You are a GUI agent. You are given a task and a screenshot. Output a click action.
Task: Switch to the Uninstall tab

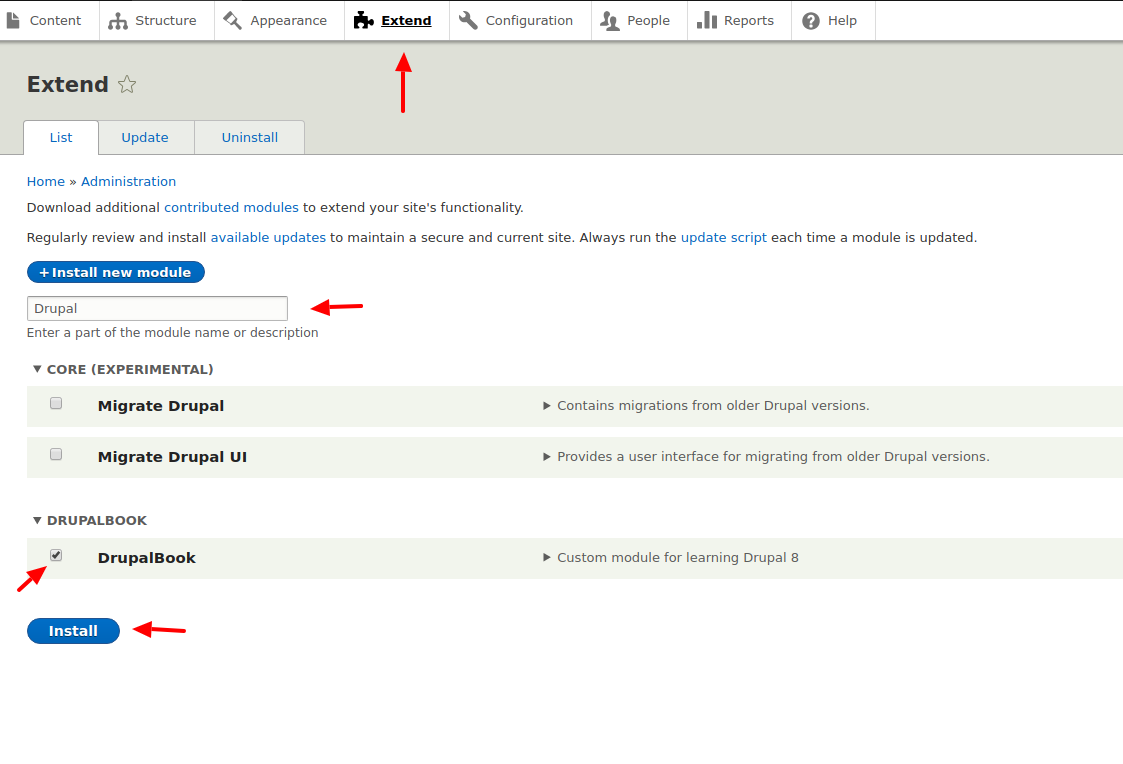click(249, 137)
